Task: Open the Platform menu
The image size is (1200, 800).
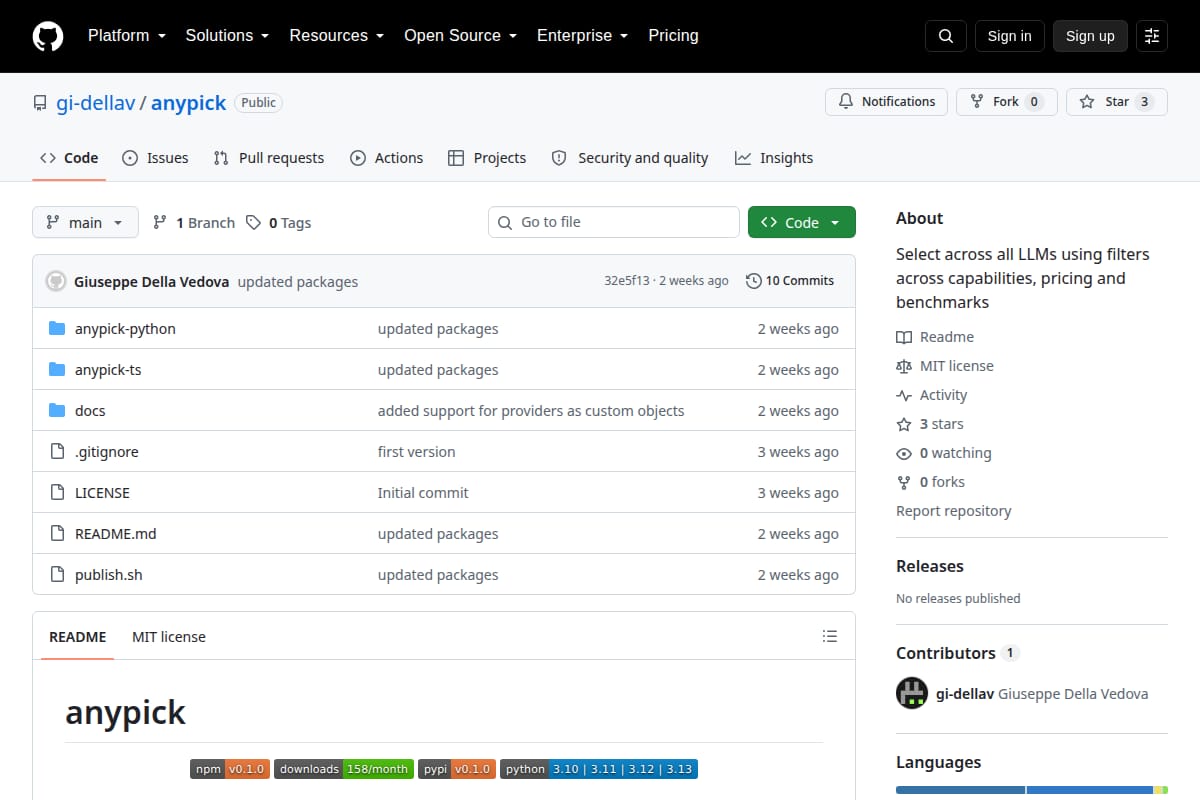Action: [126, 36]
